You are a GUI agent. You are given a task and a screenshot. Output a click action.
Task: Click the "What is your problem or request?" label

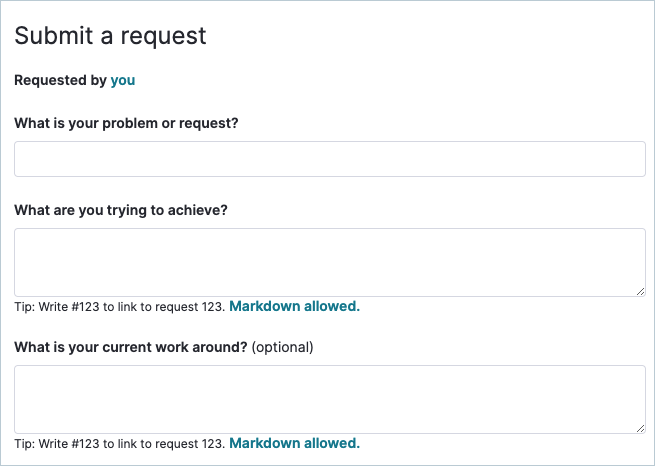126,123
